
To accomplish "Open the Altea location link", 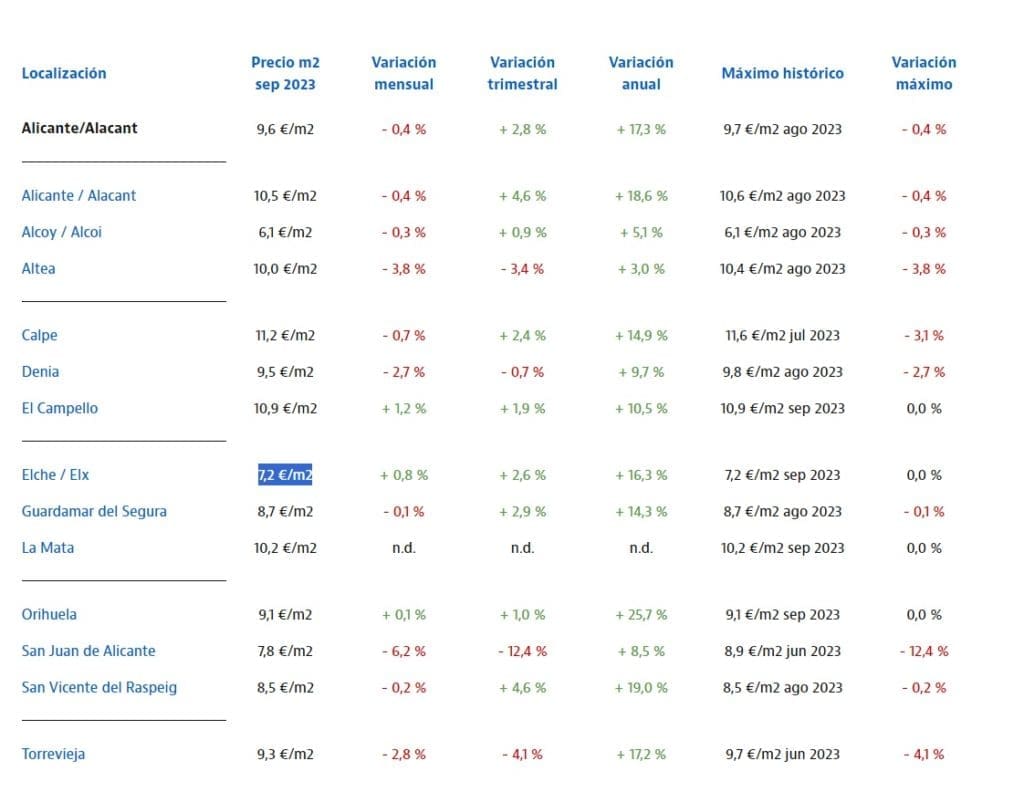I will coord(39,269).
